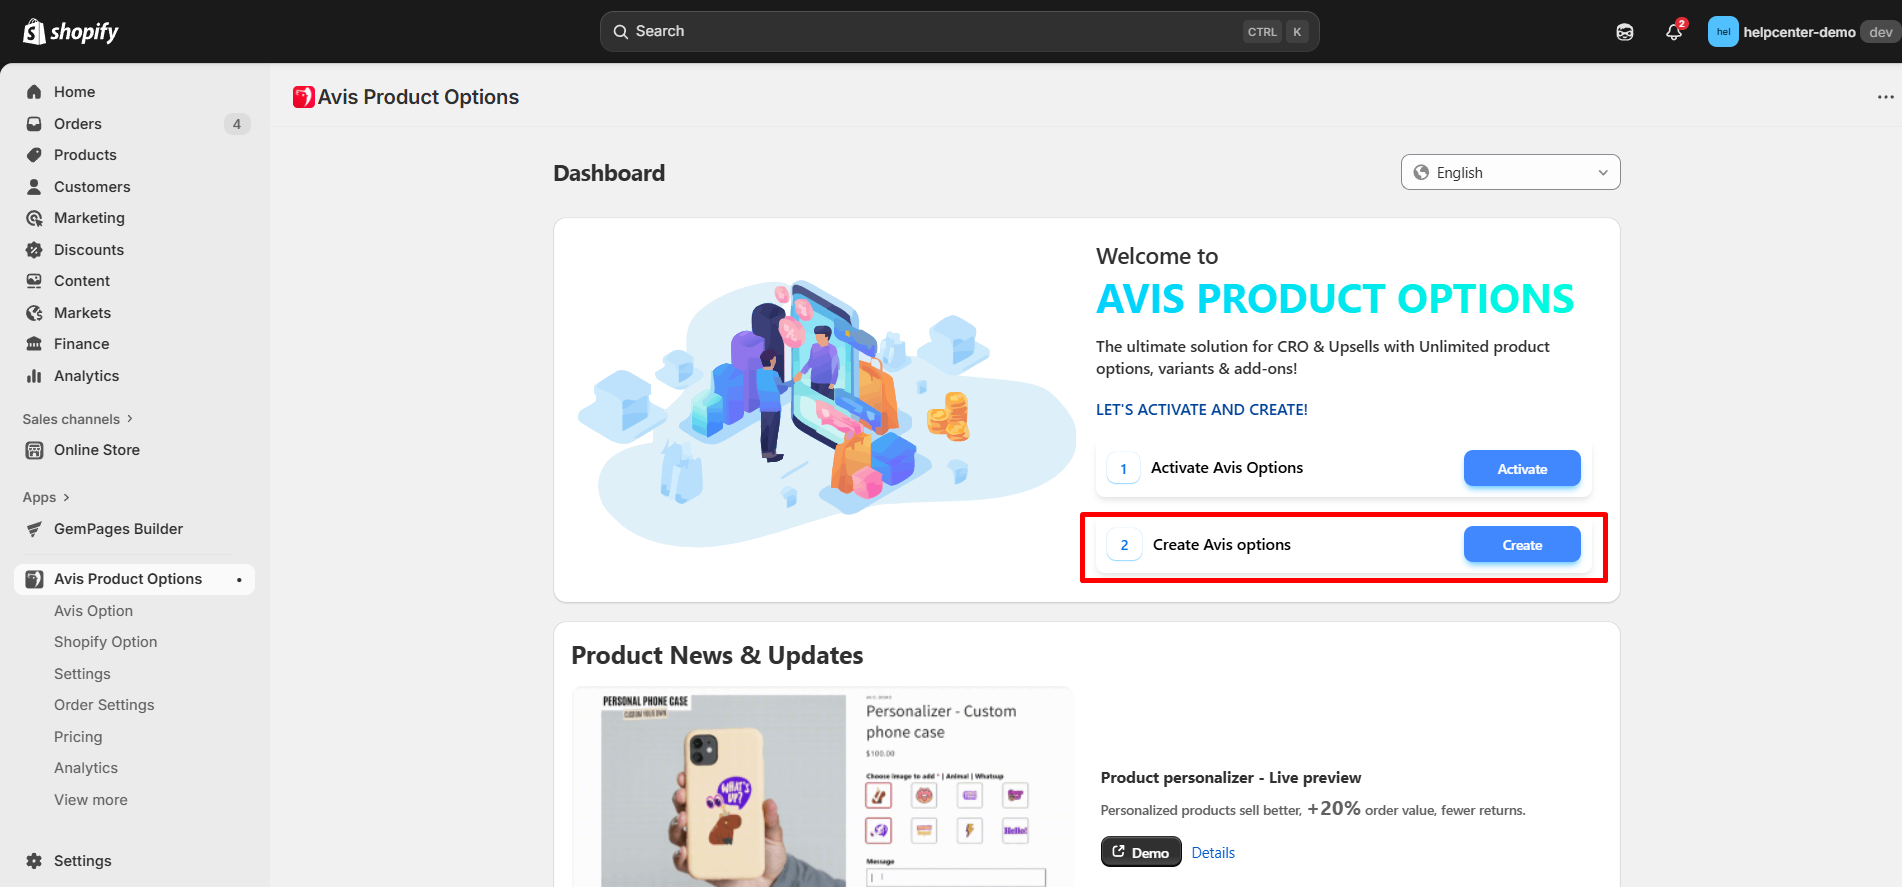
Task: Click the GemPages Builder app icon
Action: [x=34, y=529]
